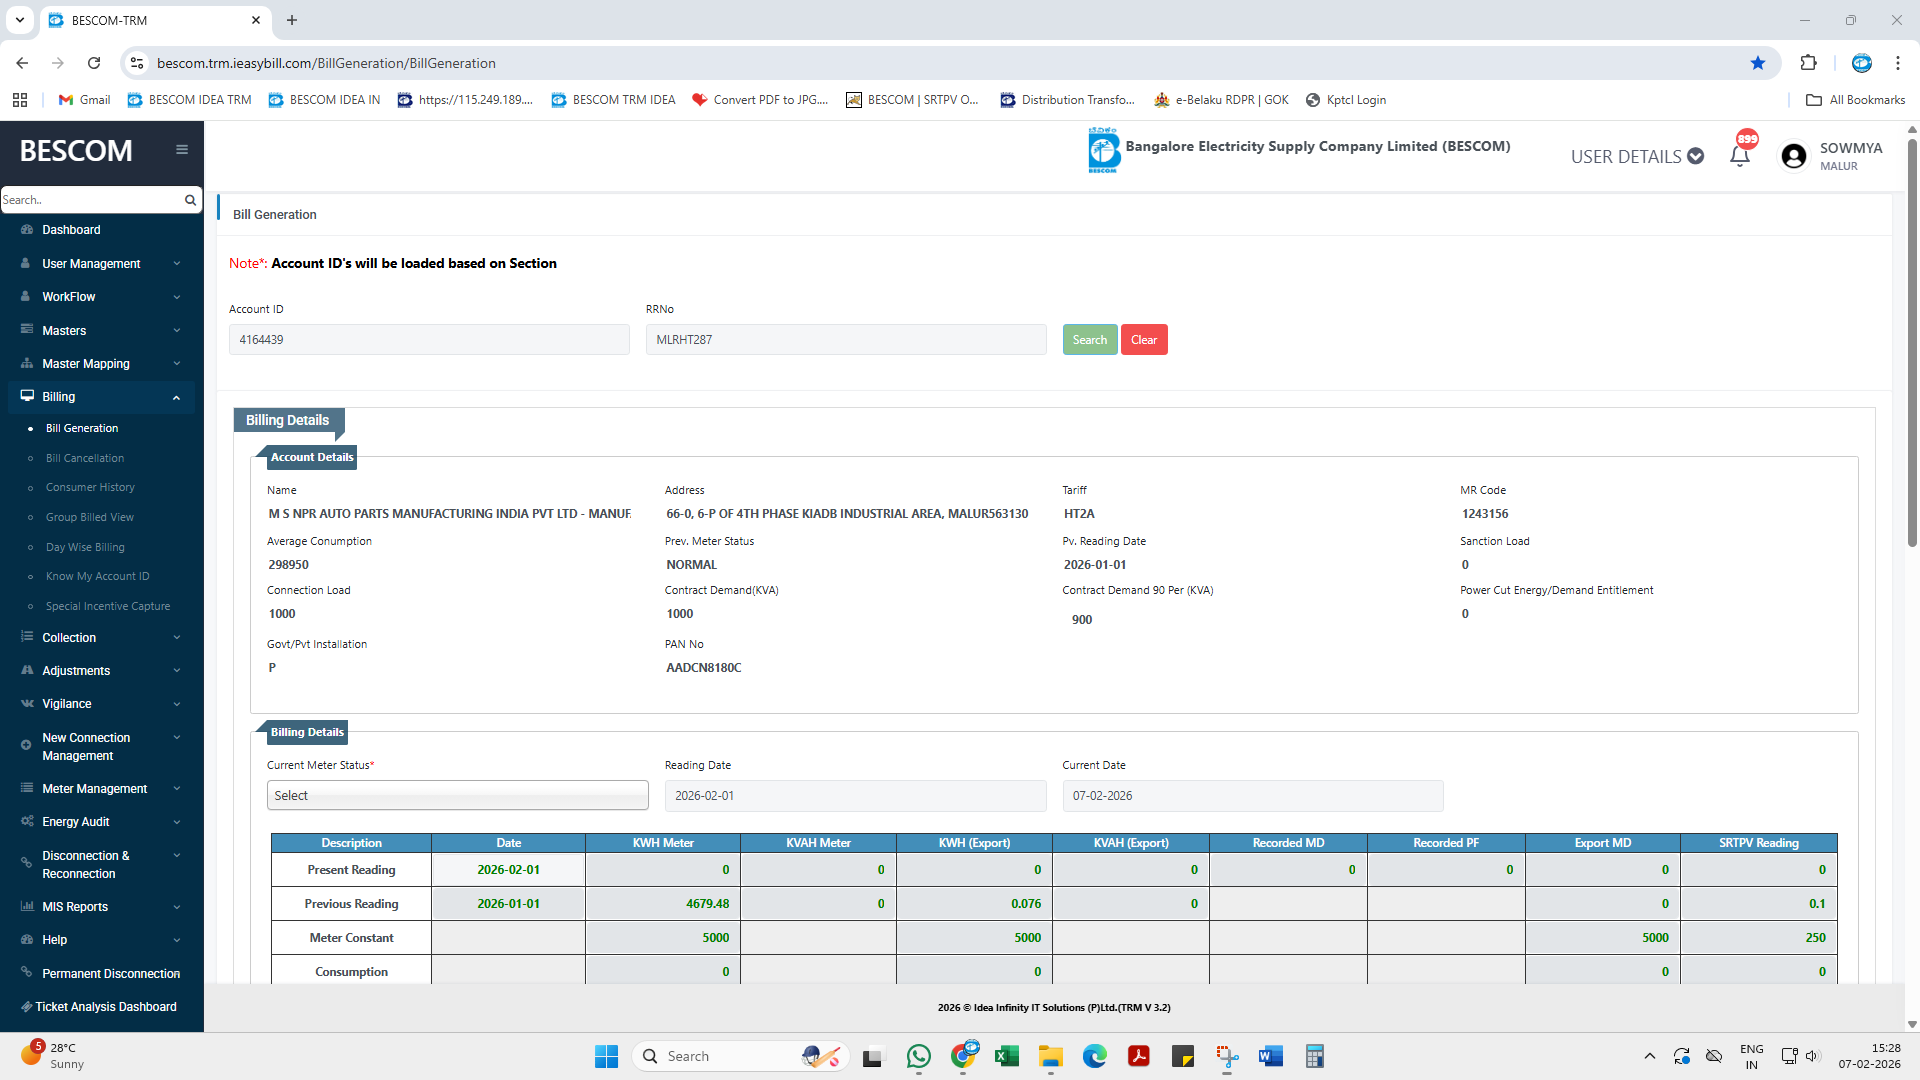The width and height of the screenshot is (1920, 1080).
Task: Open the Chrome extensions puzzle icon
Action: [1808, 63]
